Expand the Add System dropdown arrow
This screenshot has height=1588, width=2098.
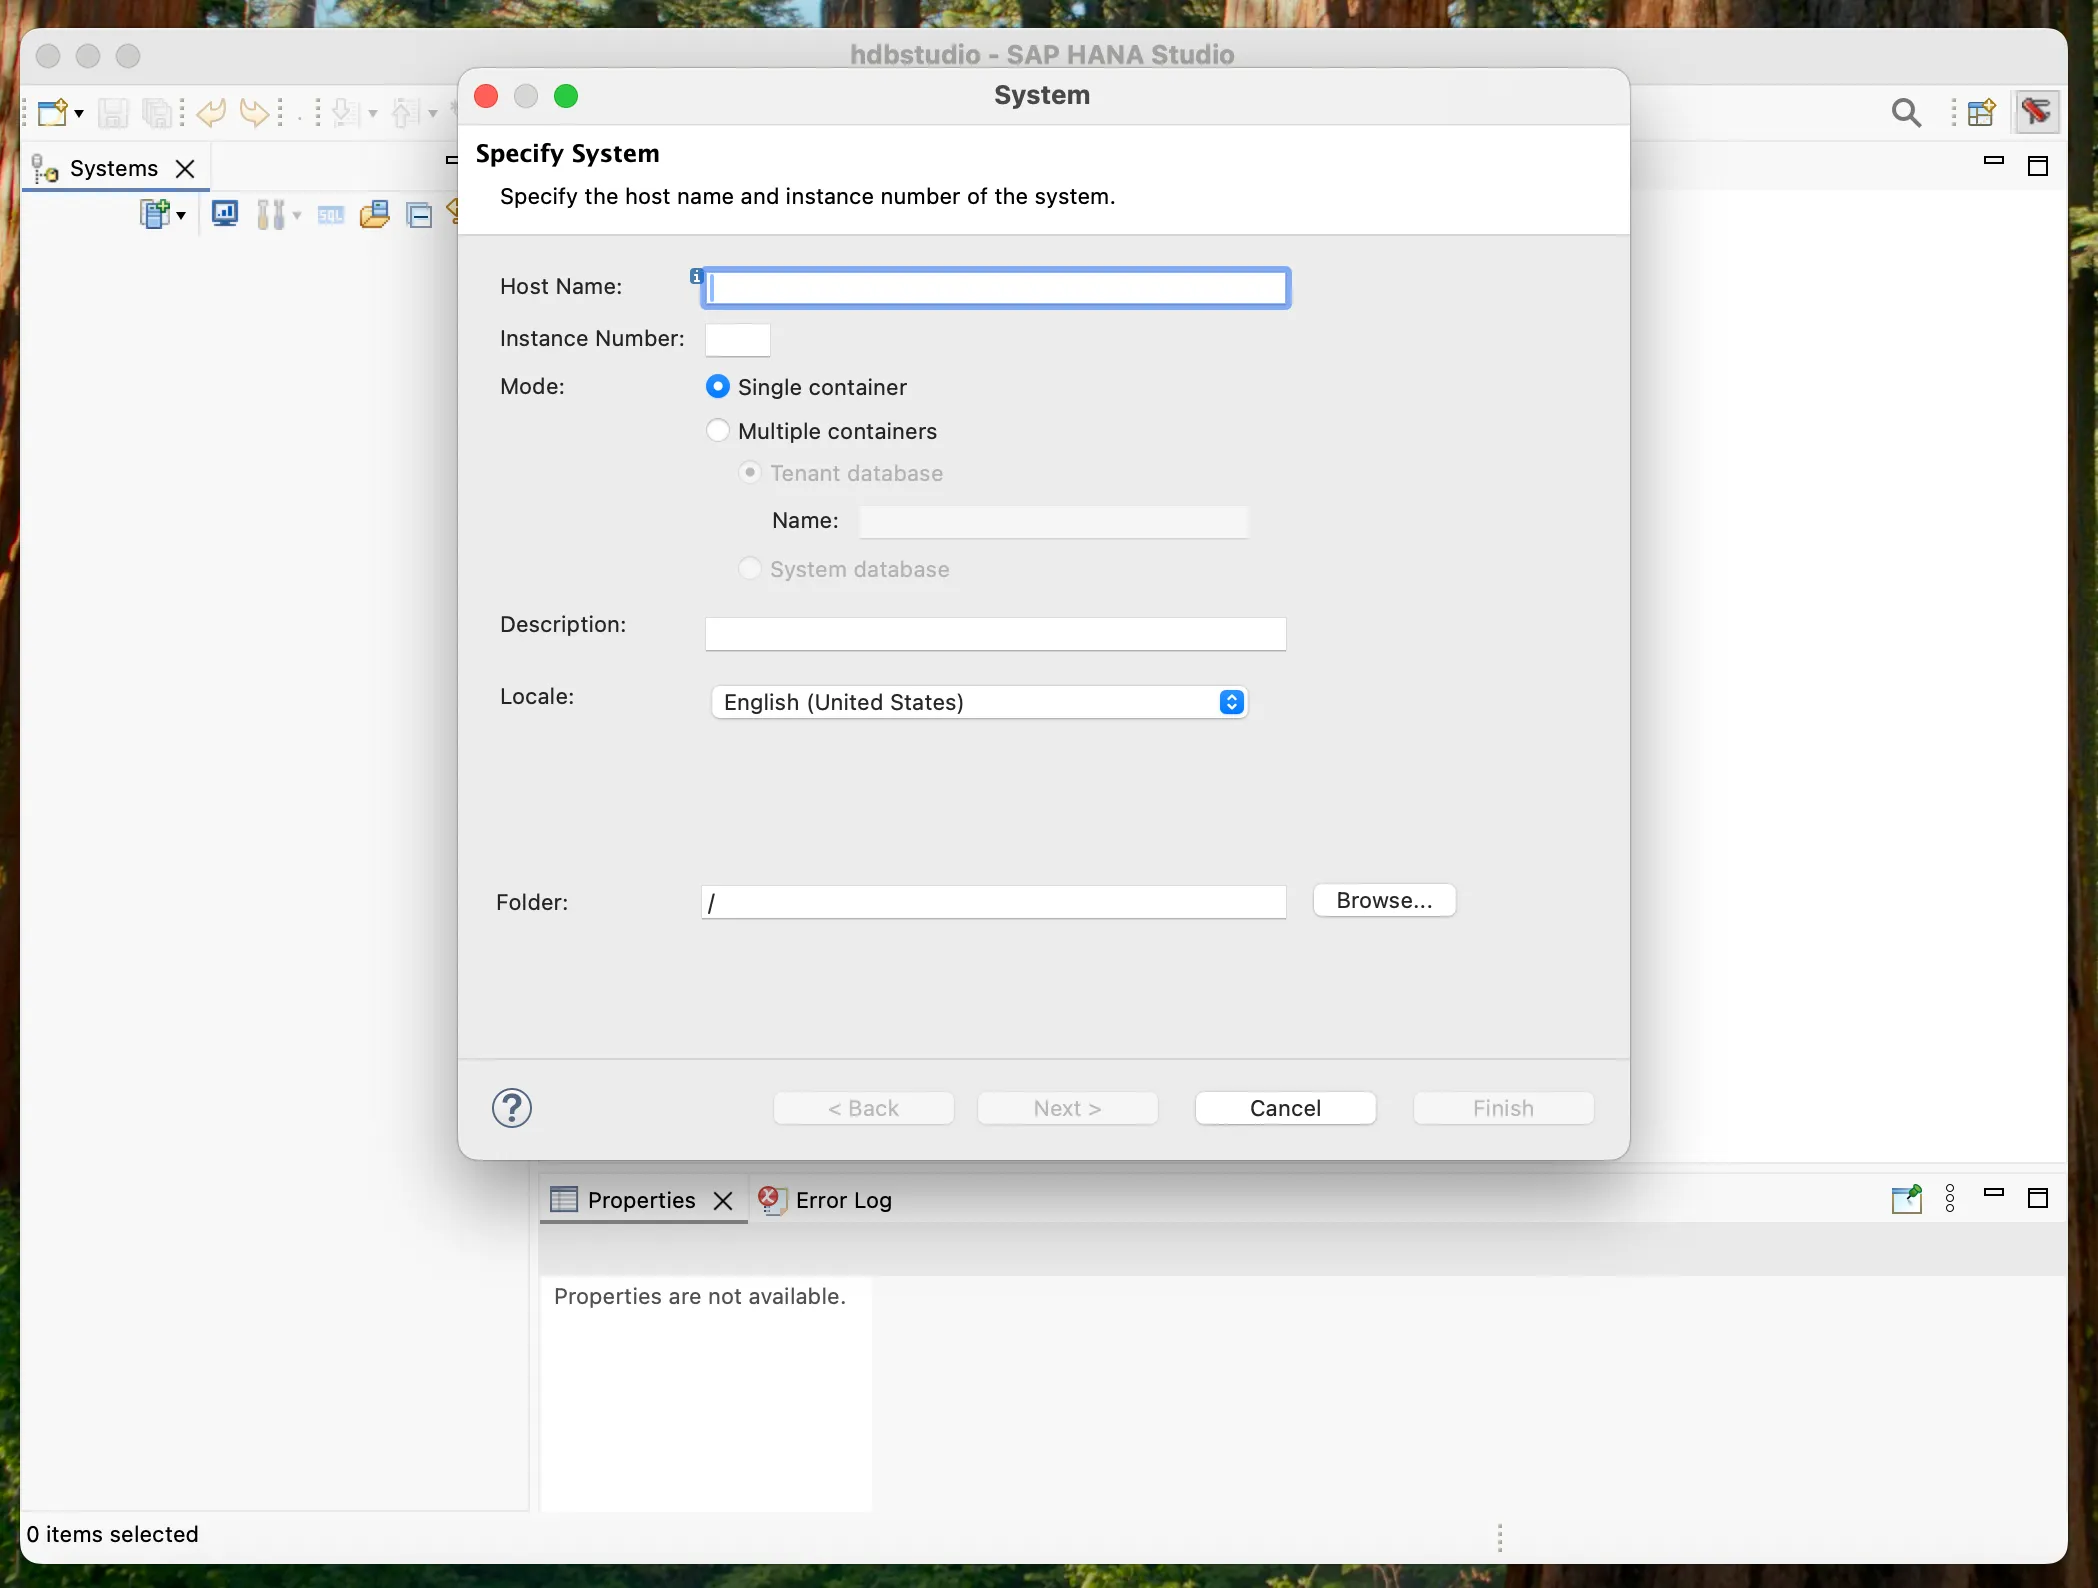[x=181, y=215]
